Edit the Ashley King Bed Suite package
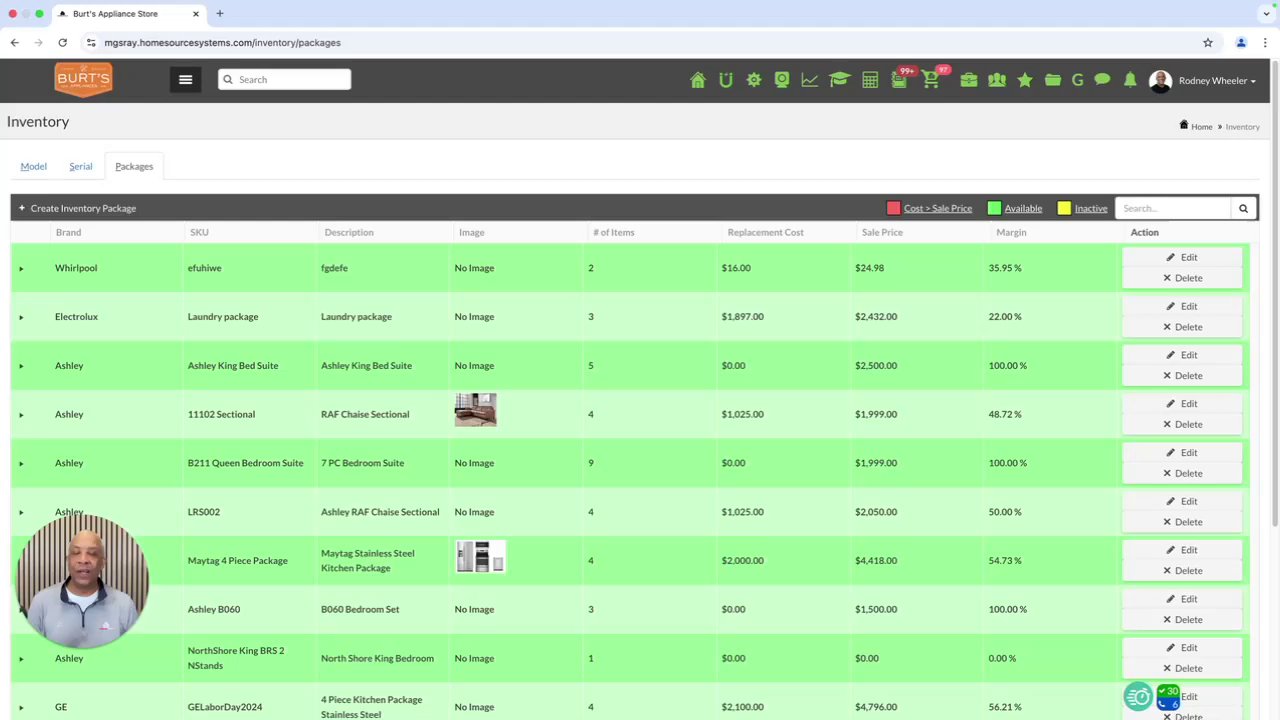1280x720 pixels. pos(1182,355)
